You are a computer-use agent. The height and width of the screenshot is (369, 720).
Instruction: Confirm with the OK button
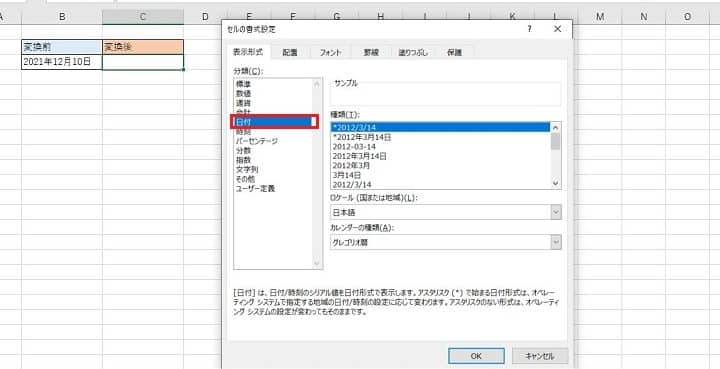[x=476, y=356]
